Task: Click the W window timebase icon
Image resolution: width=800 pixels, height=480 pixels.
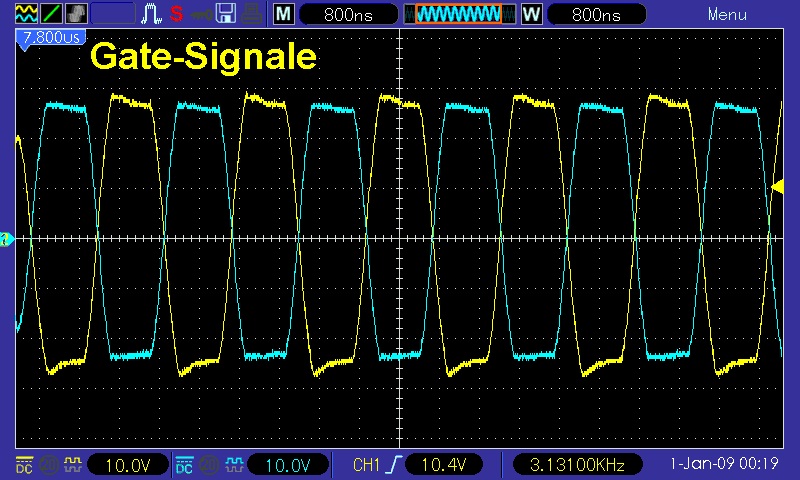Action: click(x=531, y=14)
